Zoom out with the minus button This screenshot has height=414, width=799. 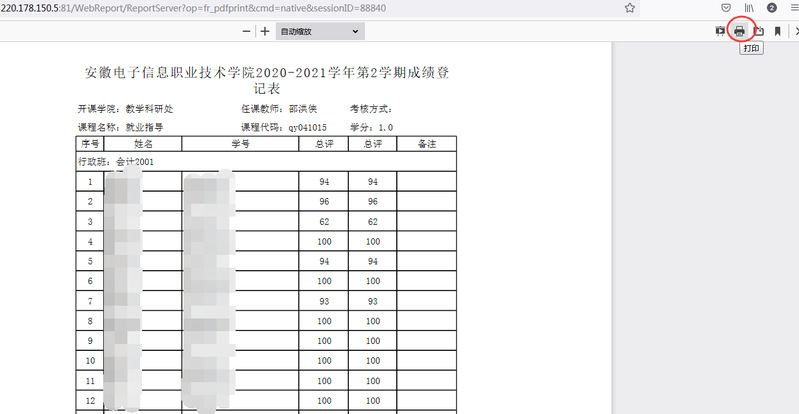(x=247, y=31)
